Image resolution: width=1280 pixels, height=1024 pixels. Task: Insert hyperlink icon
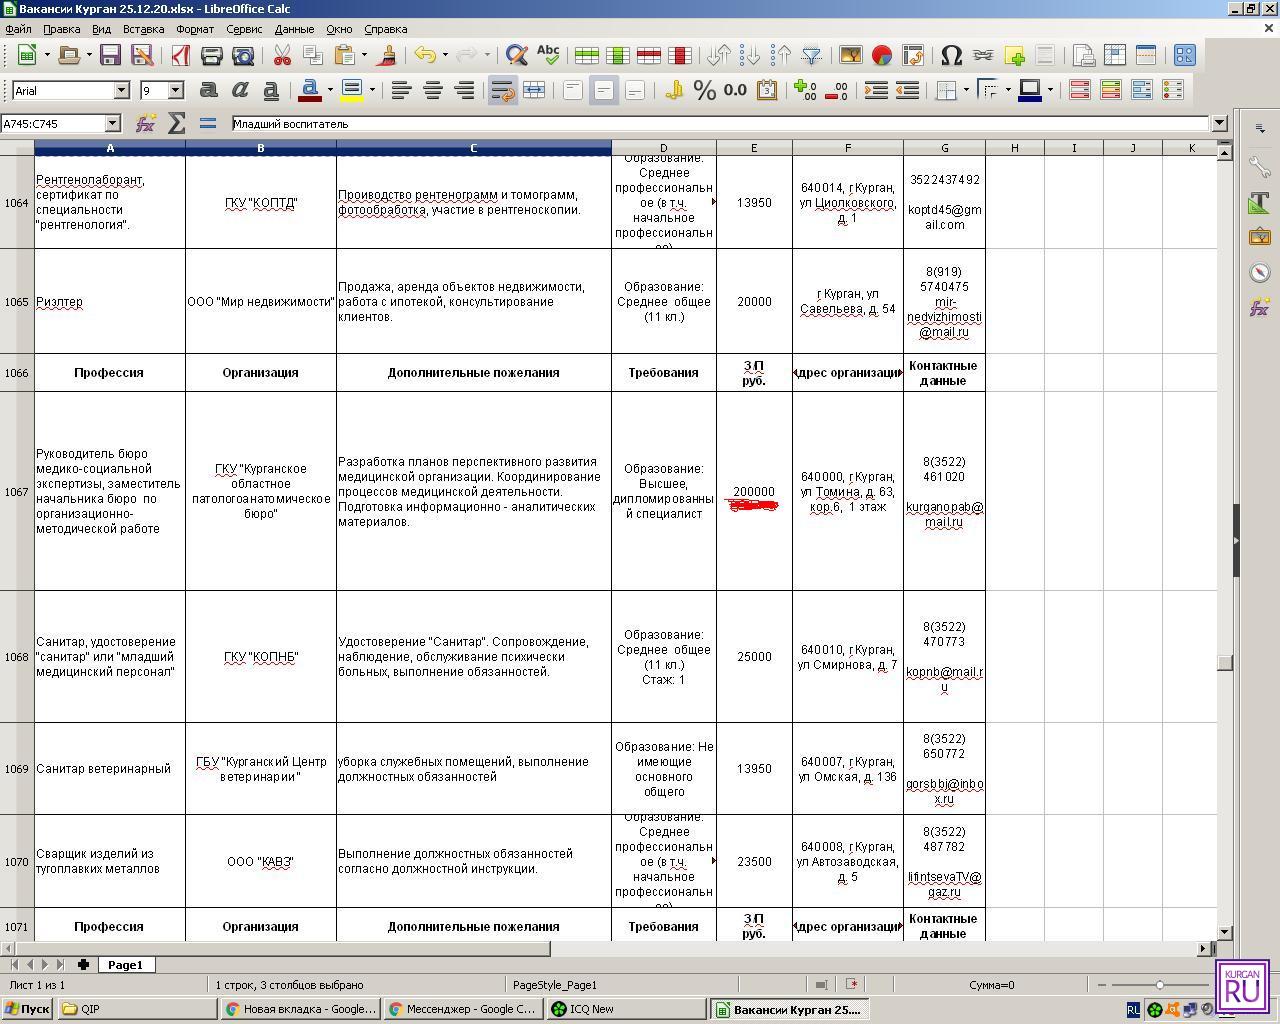pyautogui.click(x=983, y=55)
